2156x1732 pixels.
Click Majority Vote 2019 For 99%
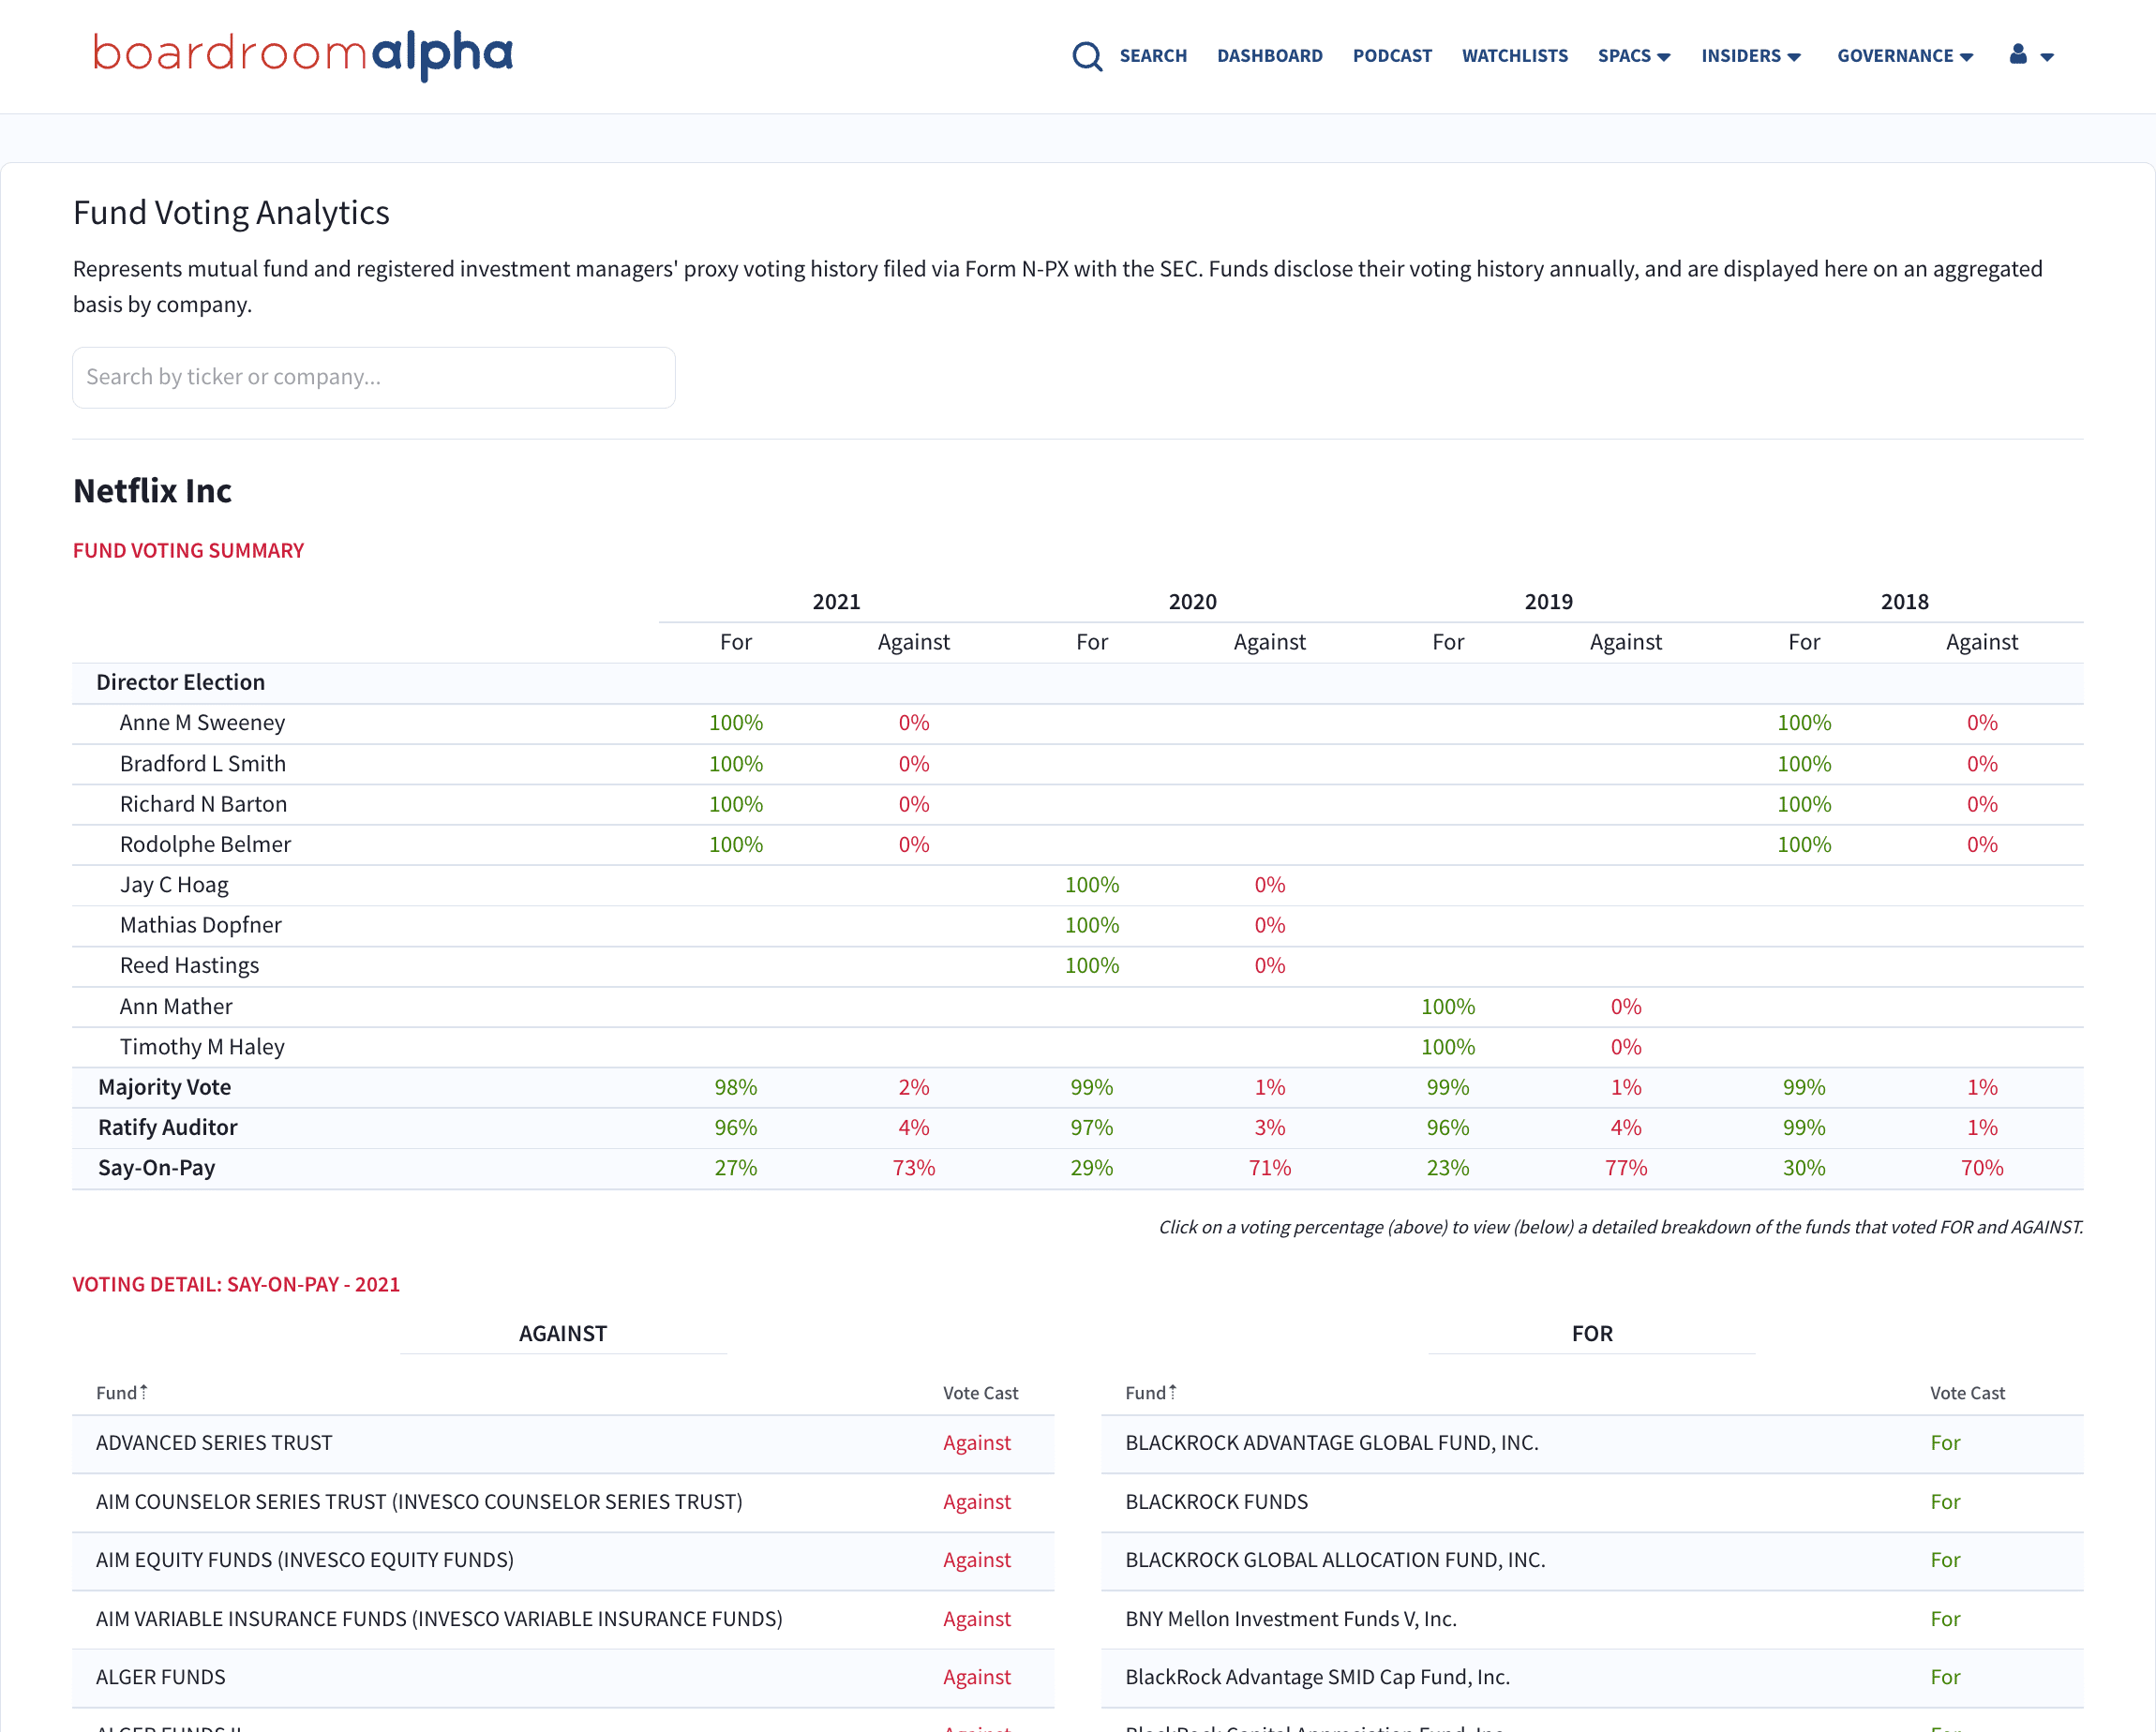tap(1448, 1087)
